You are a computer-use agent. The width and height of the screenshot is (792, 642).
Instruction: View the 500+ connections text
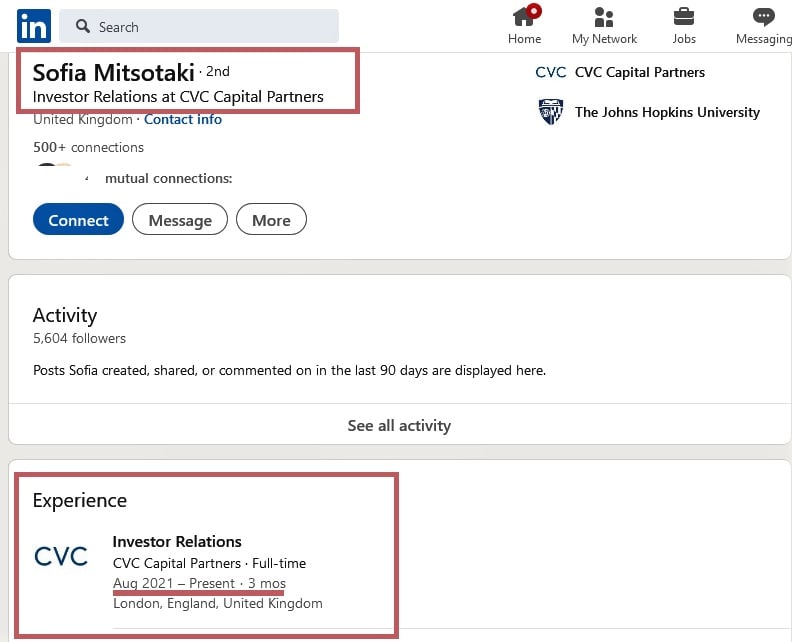[x=88, y=147]
